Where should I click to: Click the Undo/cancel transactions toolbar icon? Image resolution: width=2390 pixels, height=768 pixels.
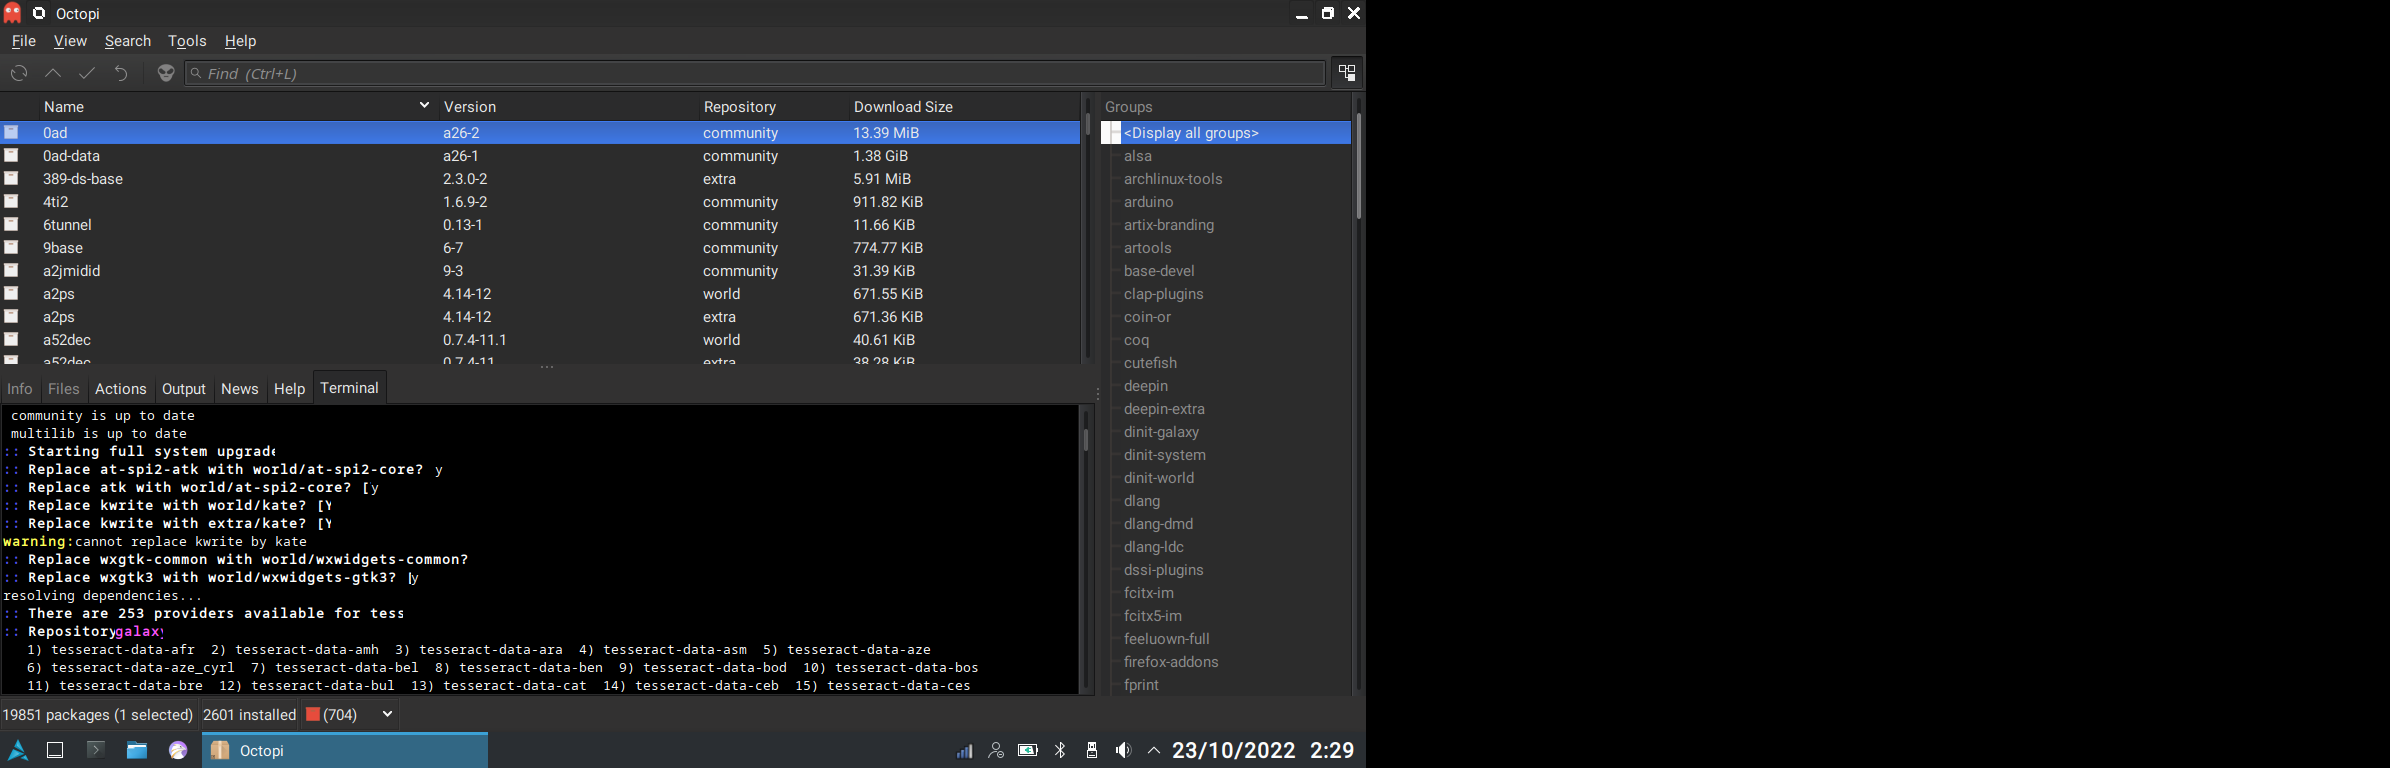[121, 73]
